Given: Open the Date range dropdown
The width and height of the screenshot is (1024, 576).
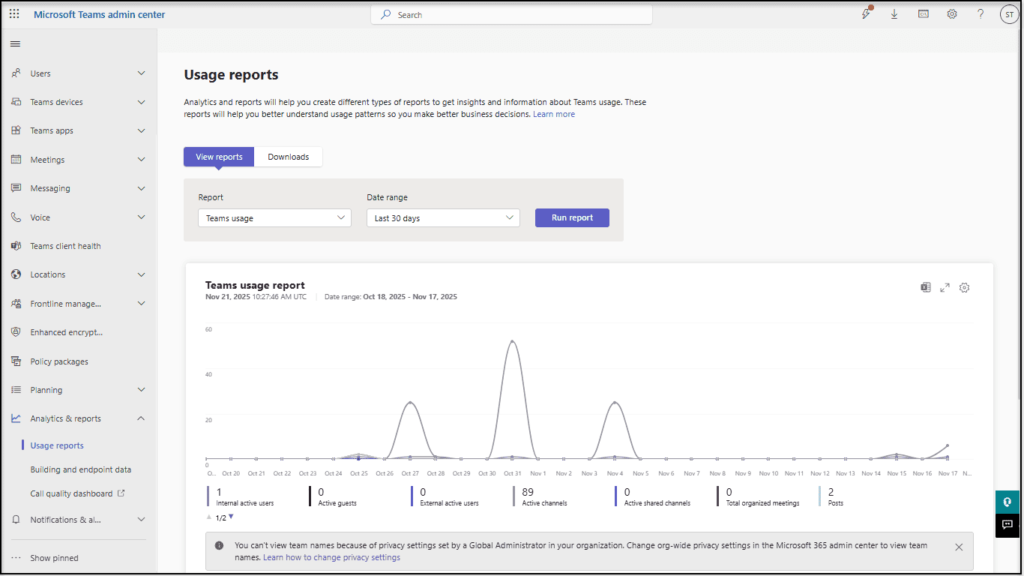Looking at the screenshot, I should point(442,217).
